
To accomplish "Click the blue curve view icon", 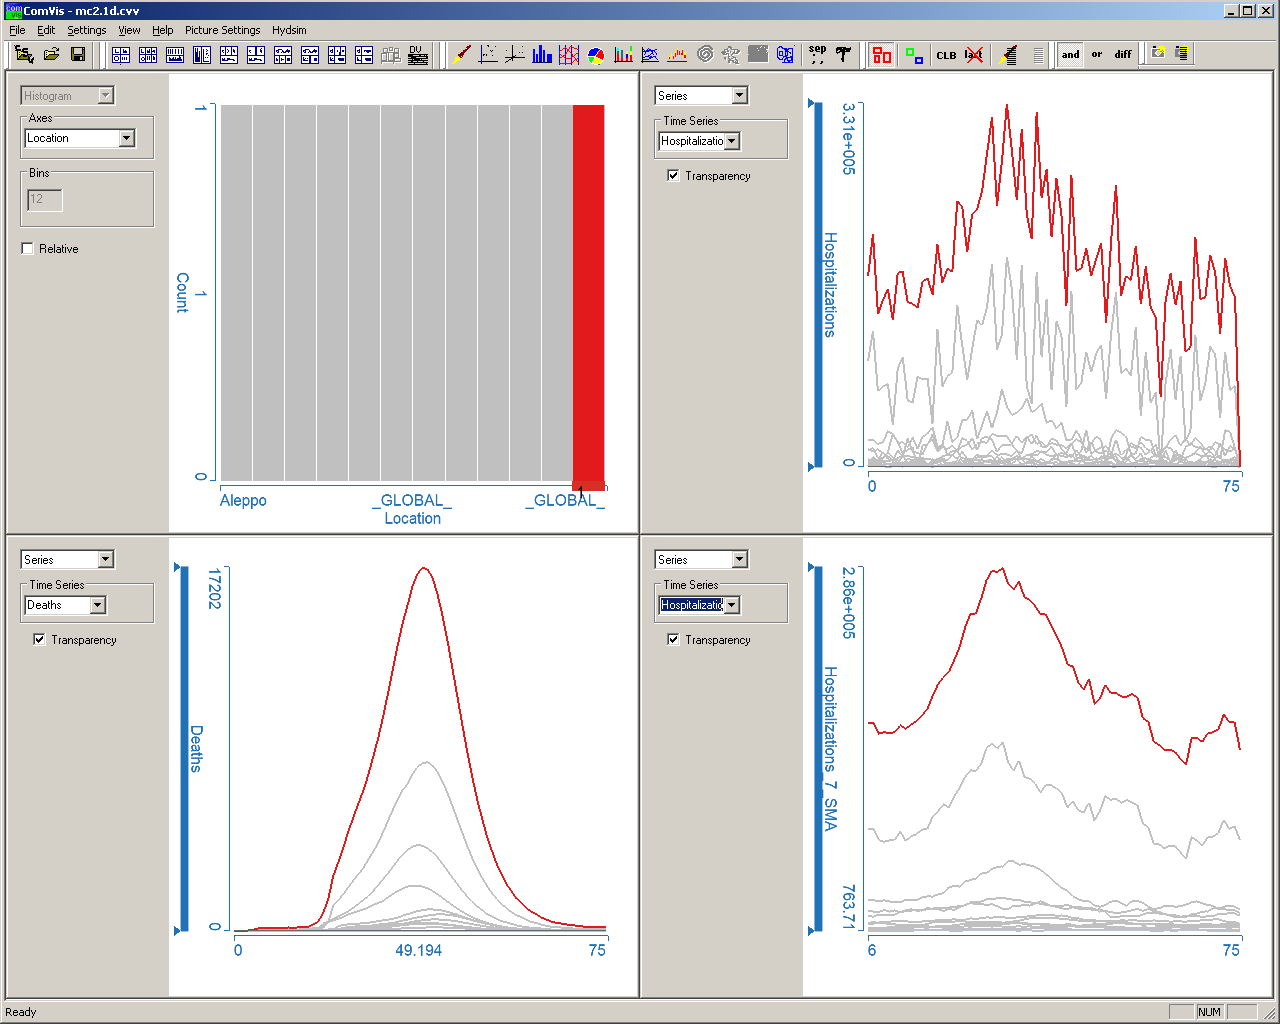I will tap(650, 55).
